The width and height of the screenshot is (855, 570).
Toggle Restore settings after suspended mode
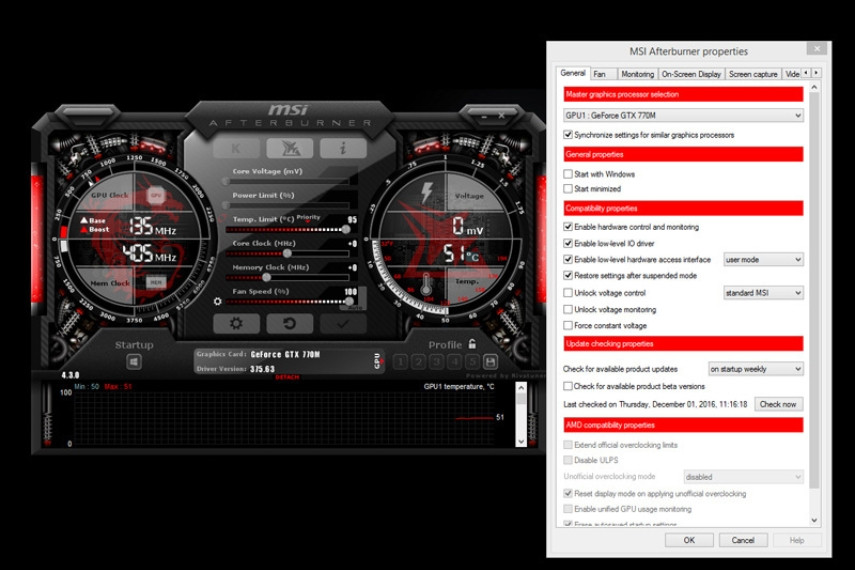(x=568, y=275)
